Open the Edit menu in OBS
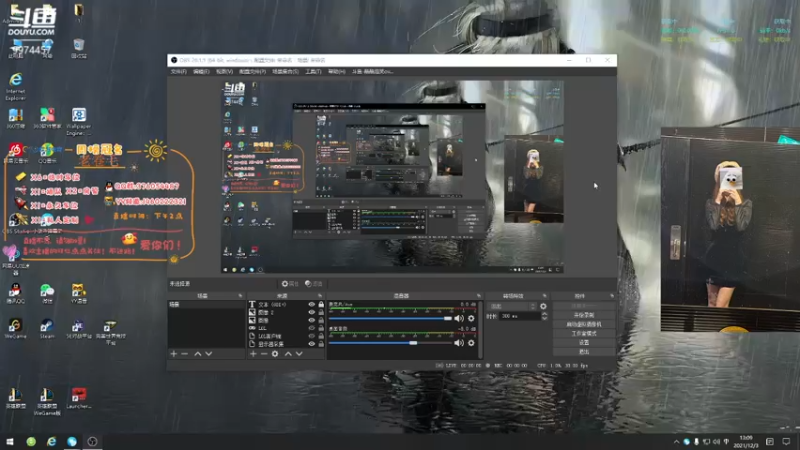800x450 pixels. coord(201,72)
